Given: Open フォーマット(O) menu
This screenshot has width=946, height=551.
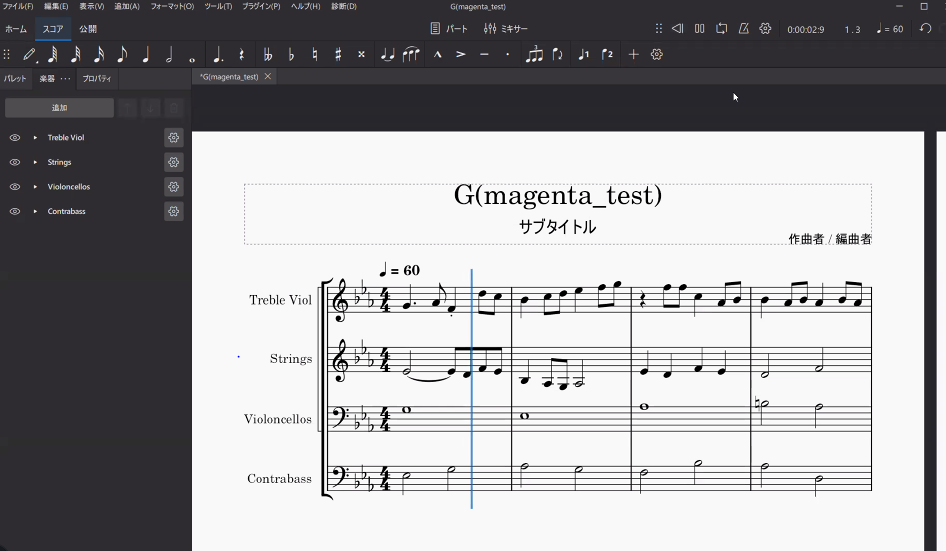Looking at the screenshot, I should 172,6.
